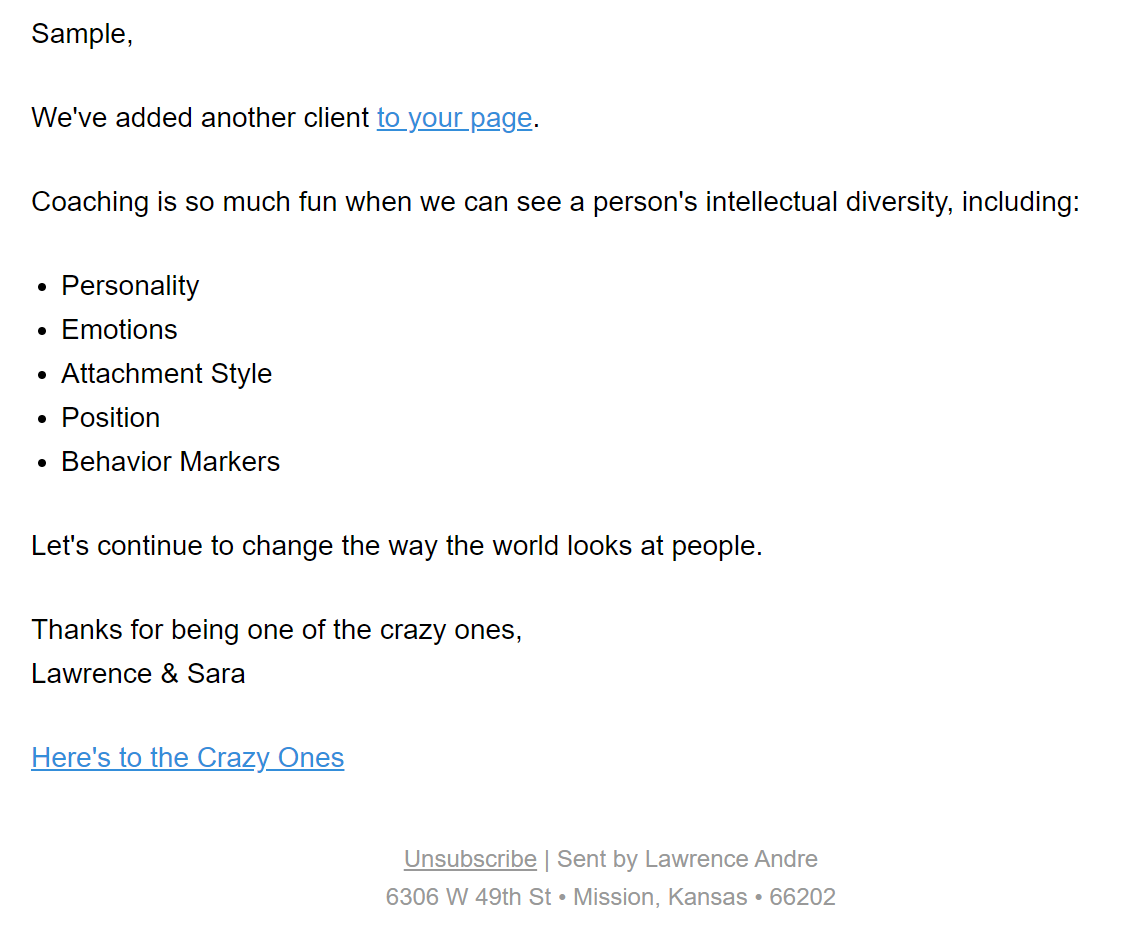Click the 'Behavior Markers' bullet item
The height and width of the screenshot is (947, 1122).
170,462
